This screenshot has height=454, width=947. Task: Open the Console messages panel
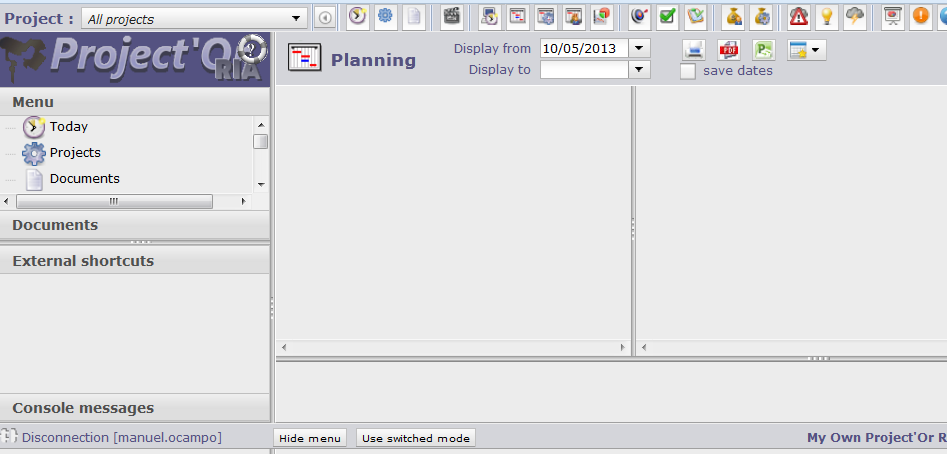pos(83,408)
